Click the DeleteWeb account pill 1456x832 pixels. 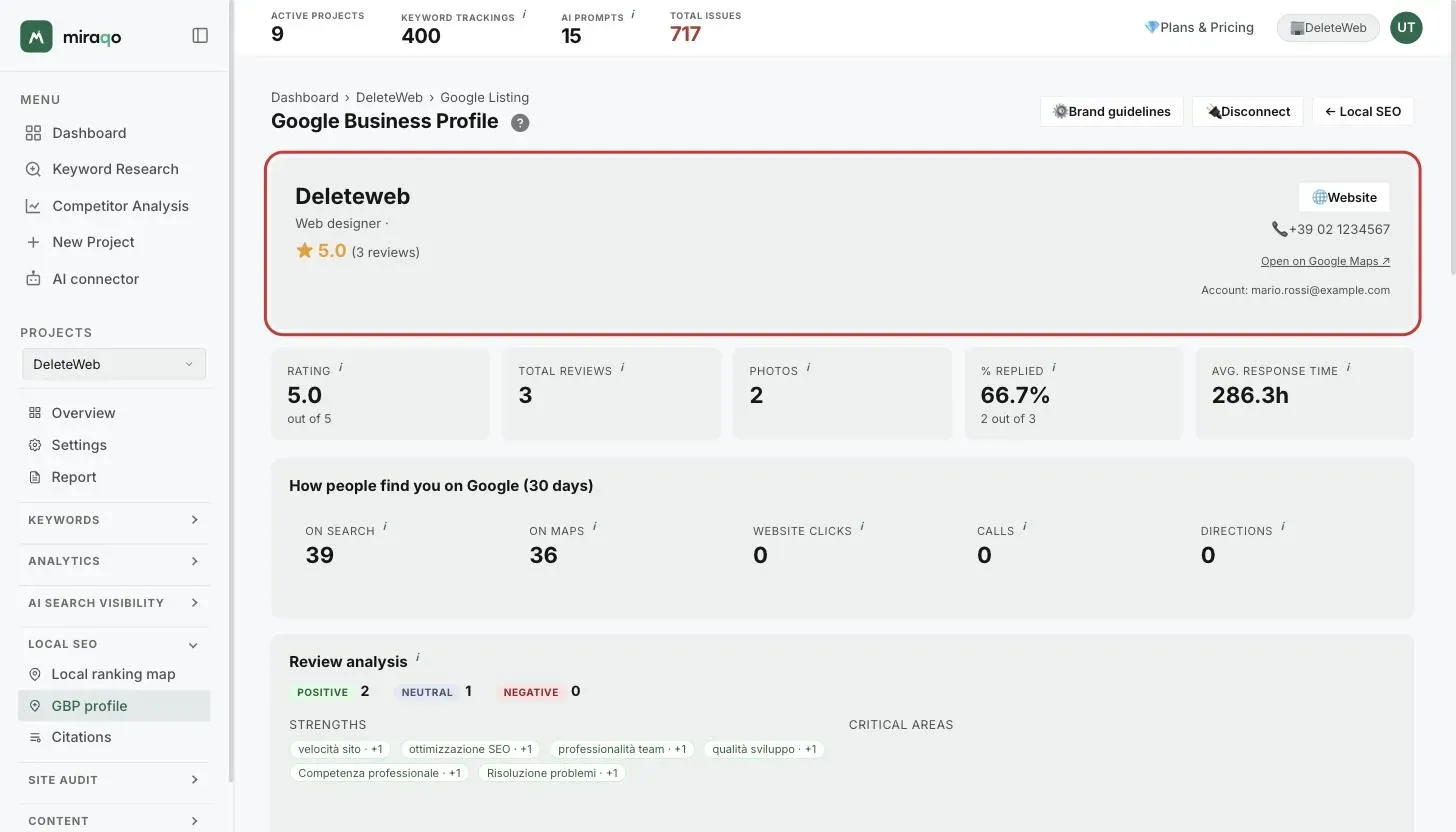1328,28
